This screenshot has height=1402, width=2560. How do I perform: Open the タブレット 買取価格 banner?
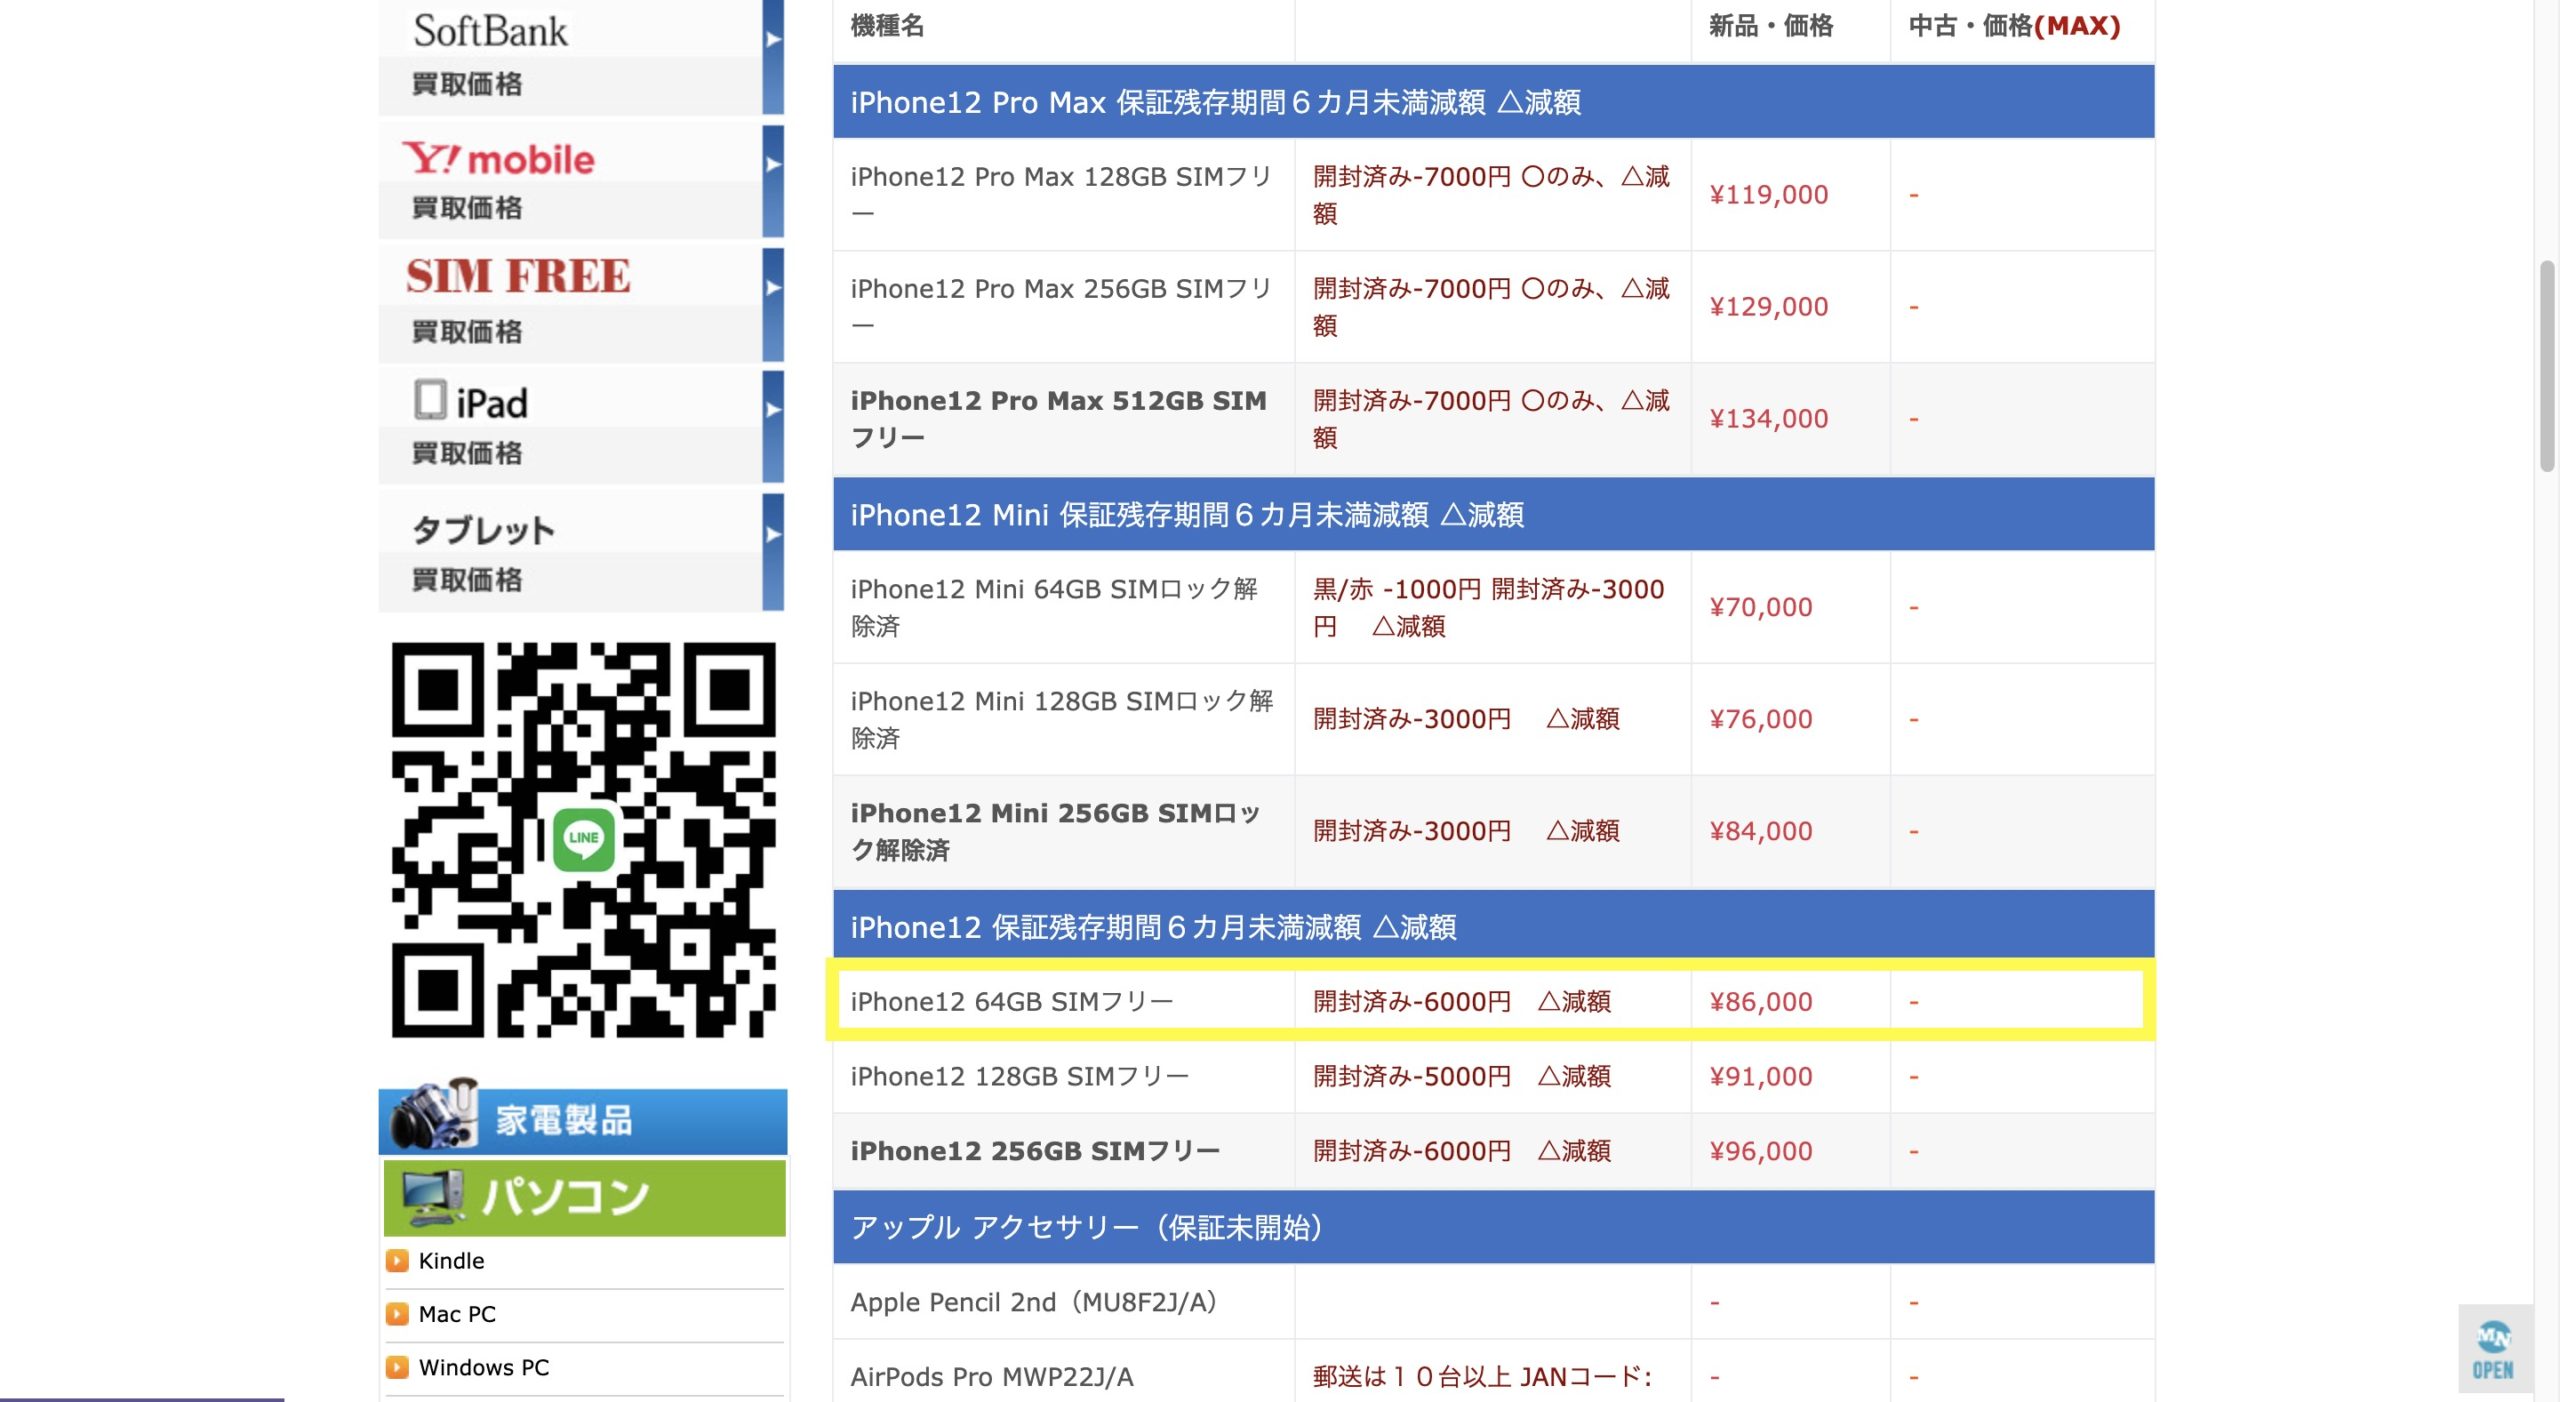(x=581, y=552)
